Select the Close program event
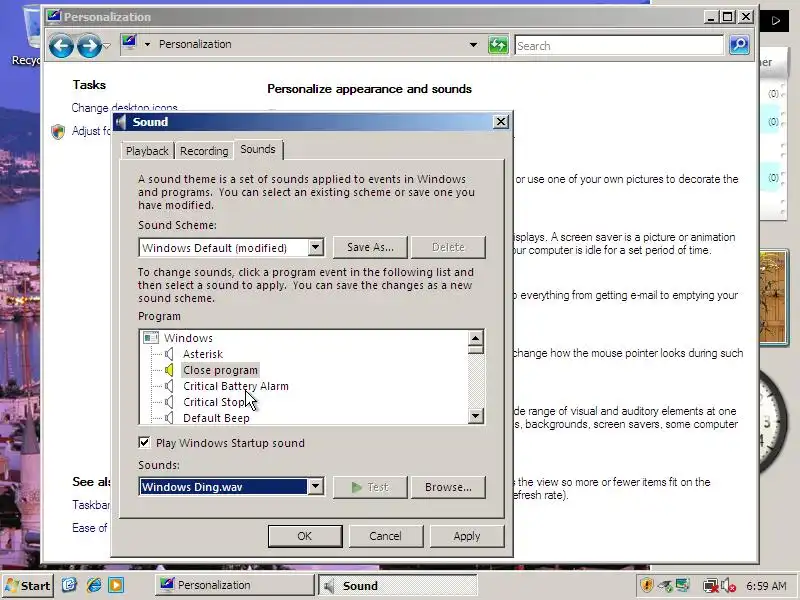 pyautogui.click(x=220, y=370)
